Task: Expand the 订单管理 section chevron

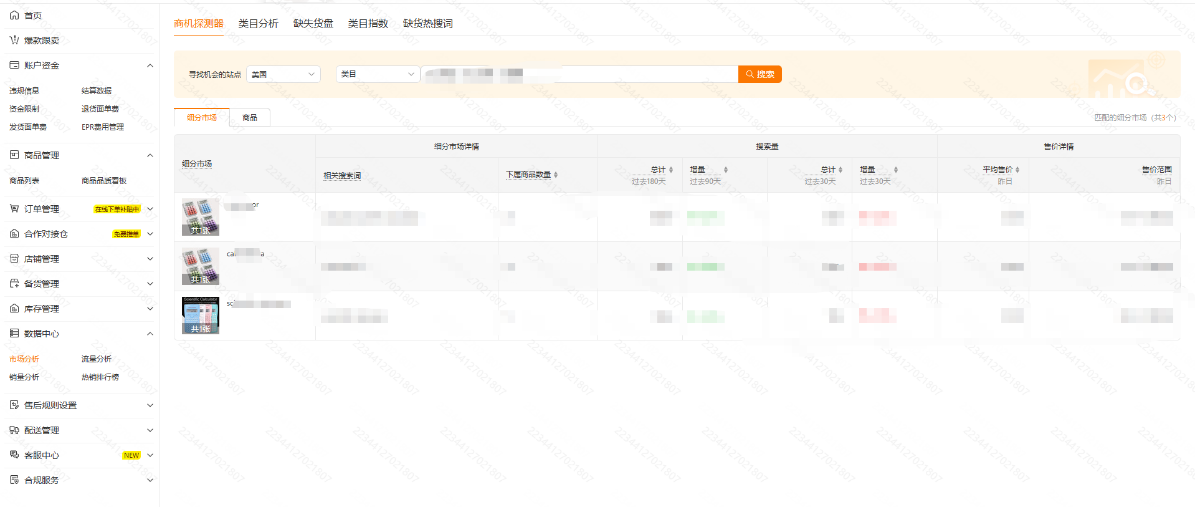Action: pyautogui.click(x=150, y=208)
